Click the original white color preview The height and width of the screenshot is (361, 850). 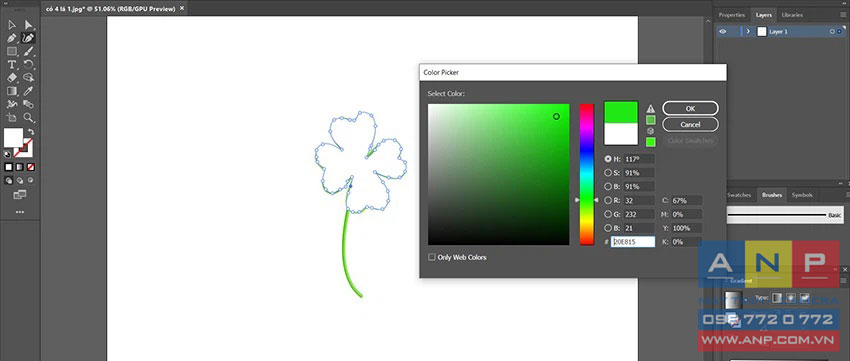[x=621, y=134]
